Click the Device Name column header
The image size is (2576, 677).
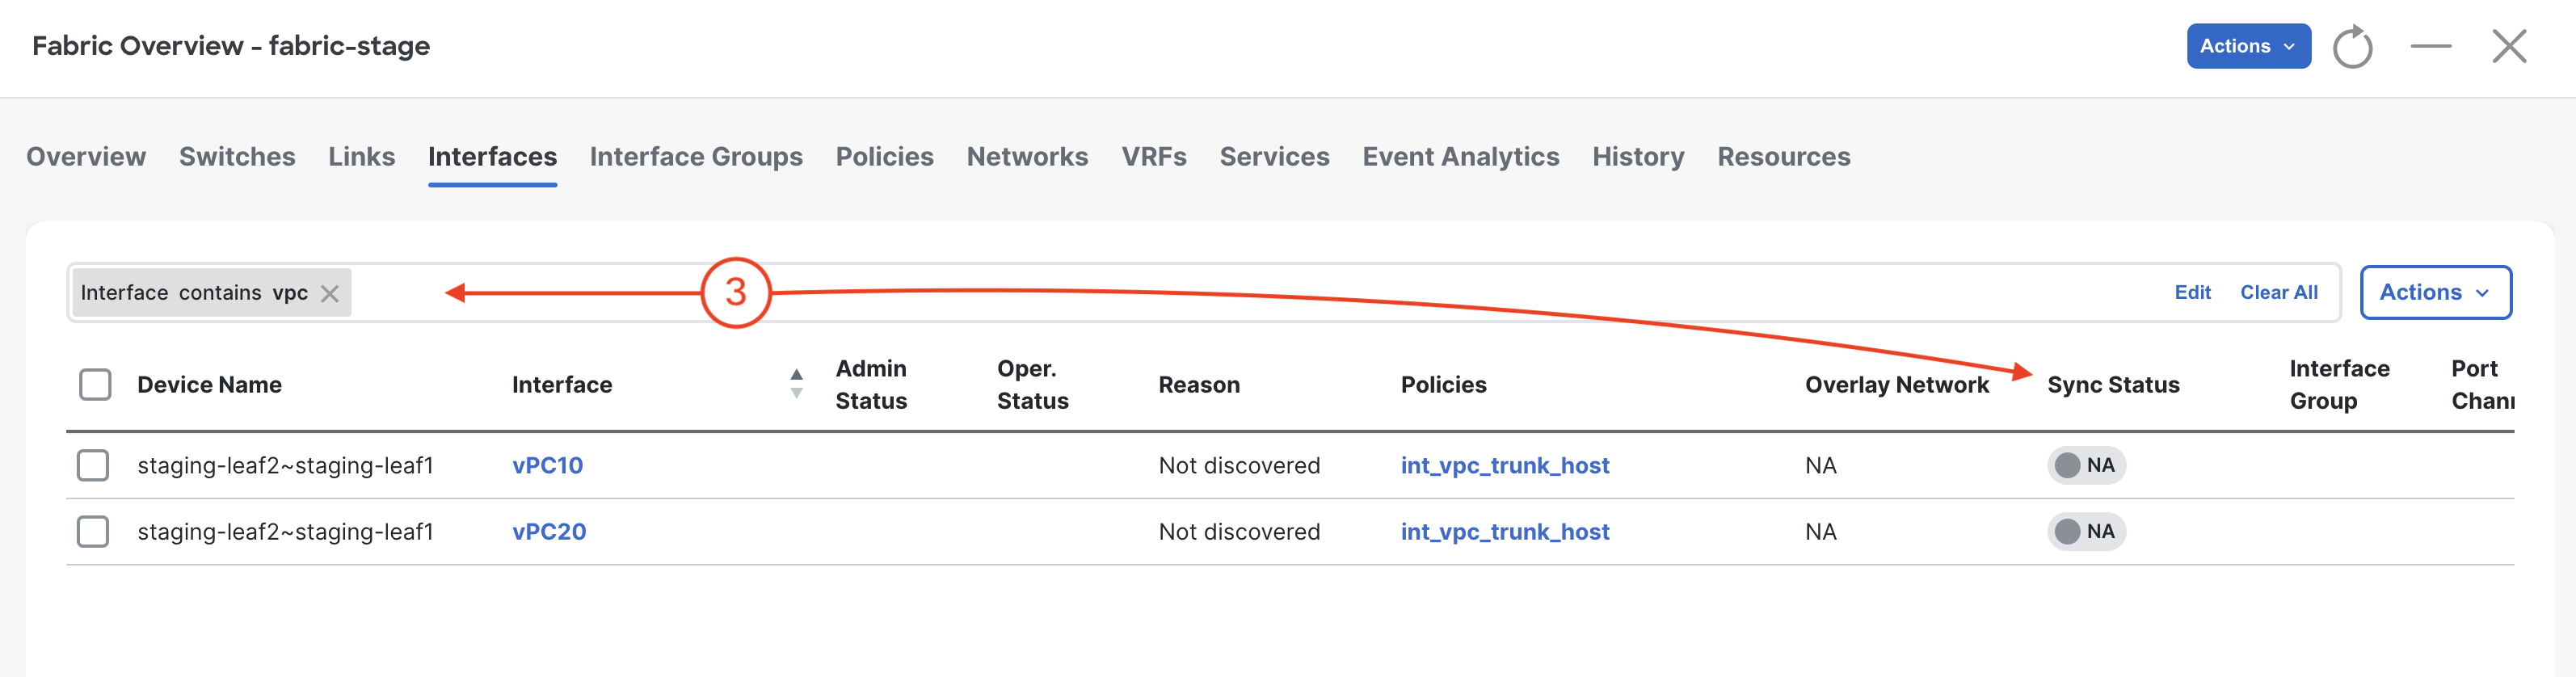coord(209,384)
